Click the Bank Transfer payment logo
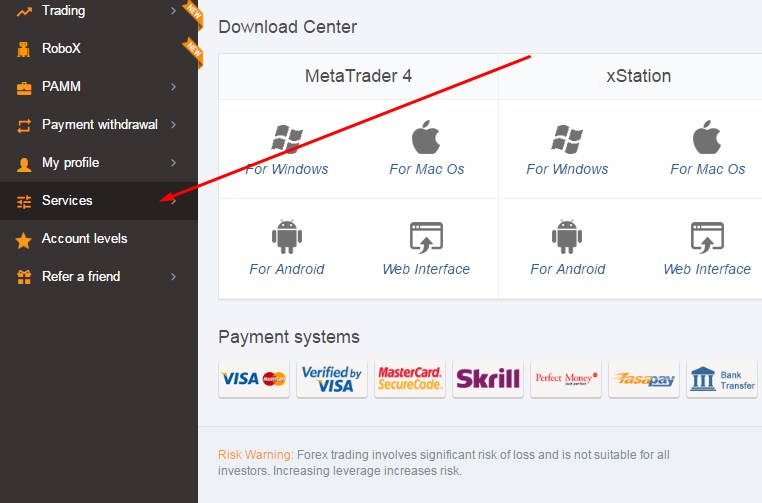This screenshot has width=762, height=503. pyautogui.click(x=722, y=379)
